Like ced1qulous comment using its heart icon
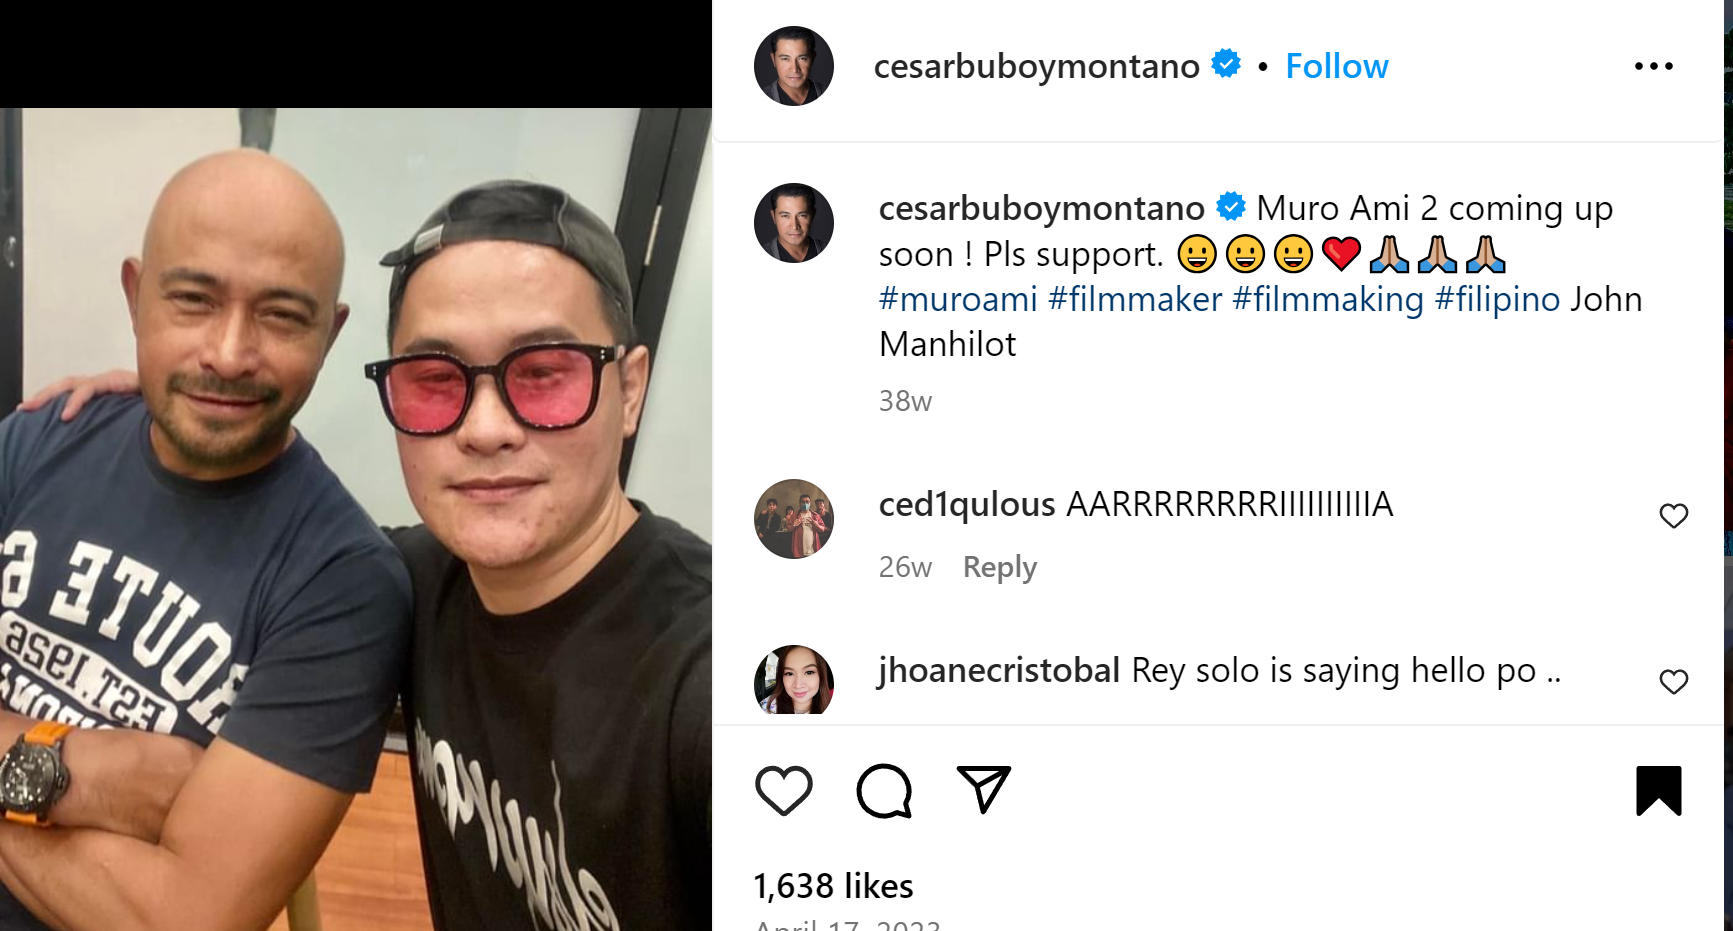This screenshot has height=931, width=1733. pyautogui.click(x=1673, y=515)
